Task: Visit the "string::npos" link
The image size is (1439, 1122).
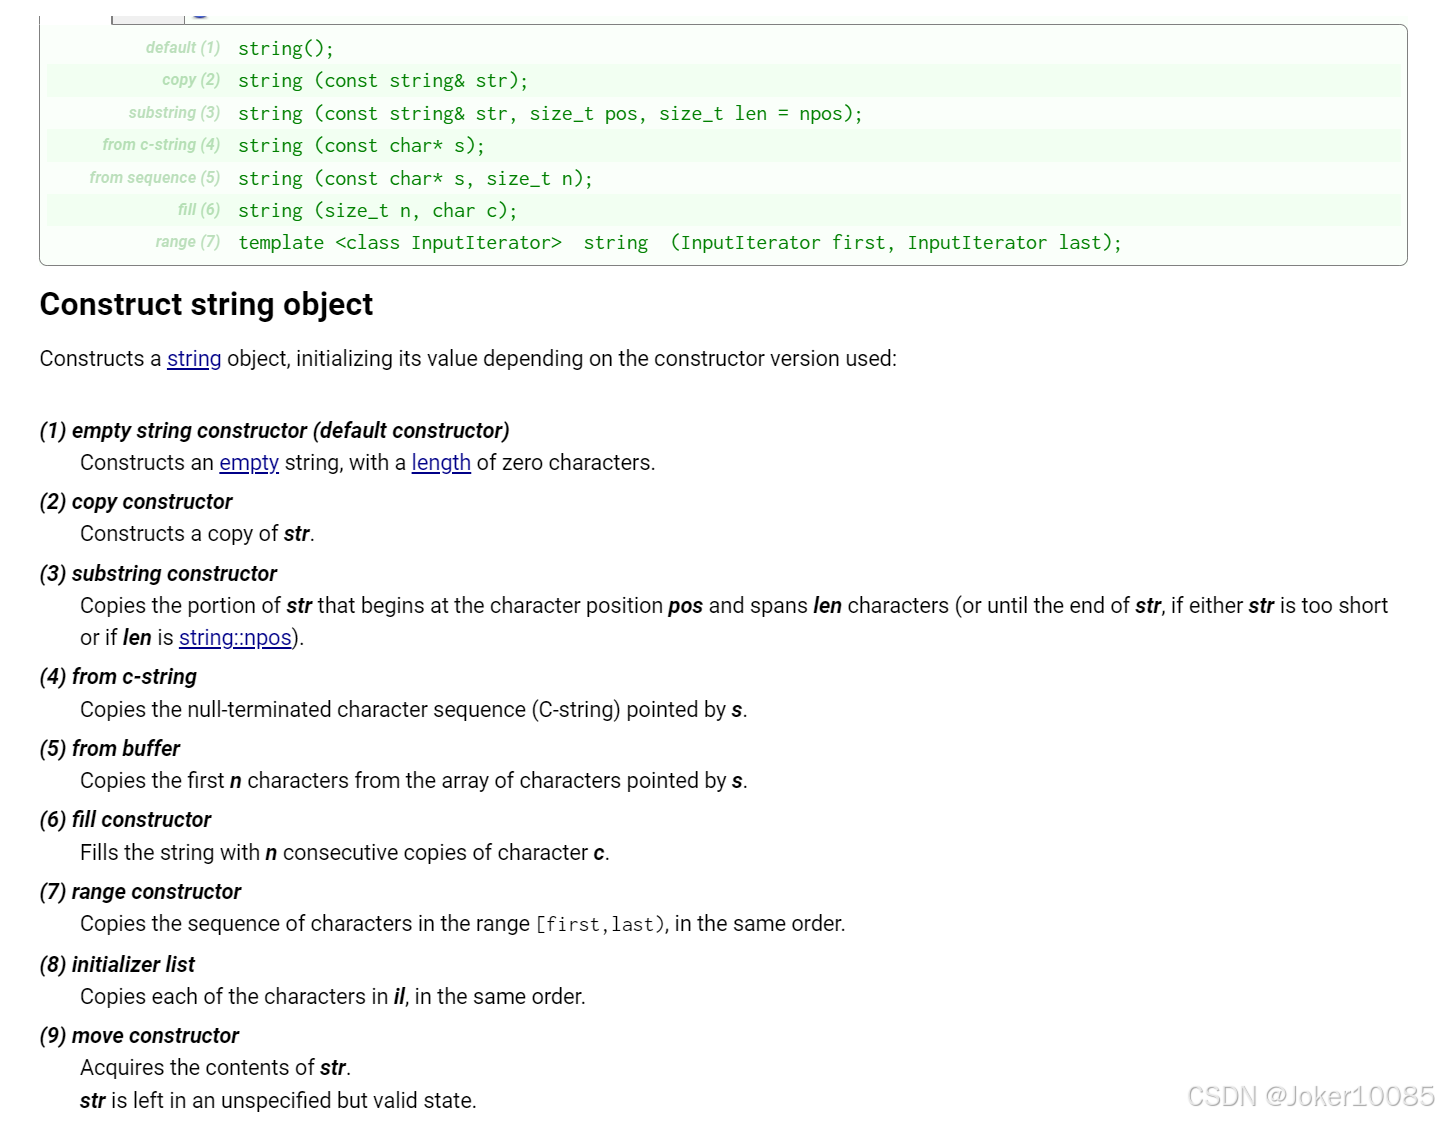Action: click(x=235, y=638)
